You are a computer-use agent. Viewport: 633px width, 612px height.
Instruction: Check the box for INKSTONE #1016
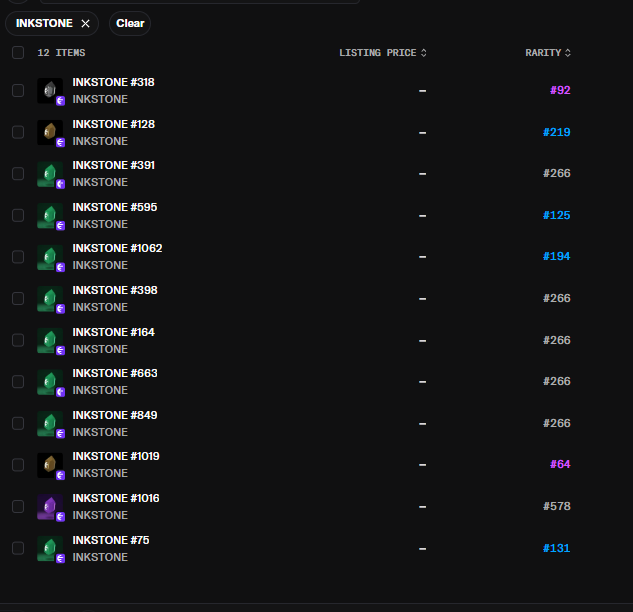pyautogui.click(x=18, y=507)
